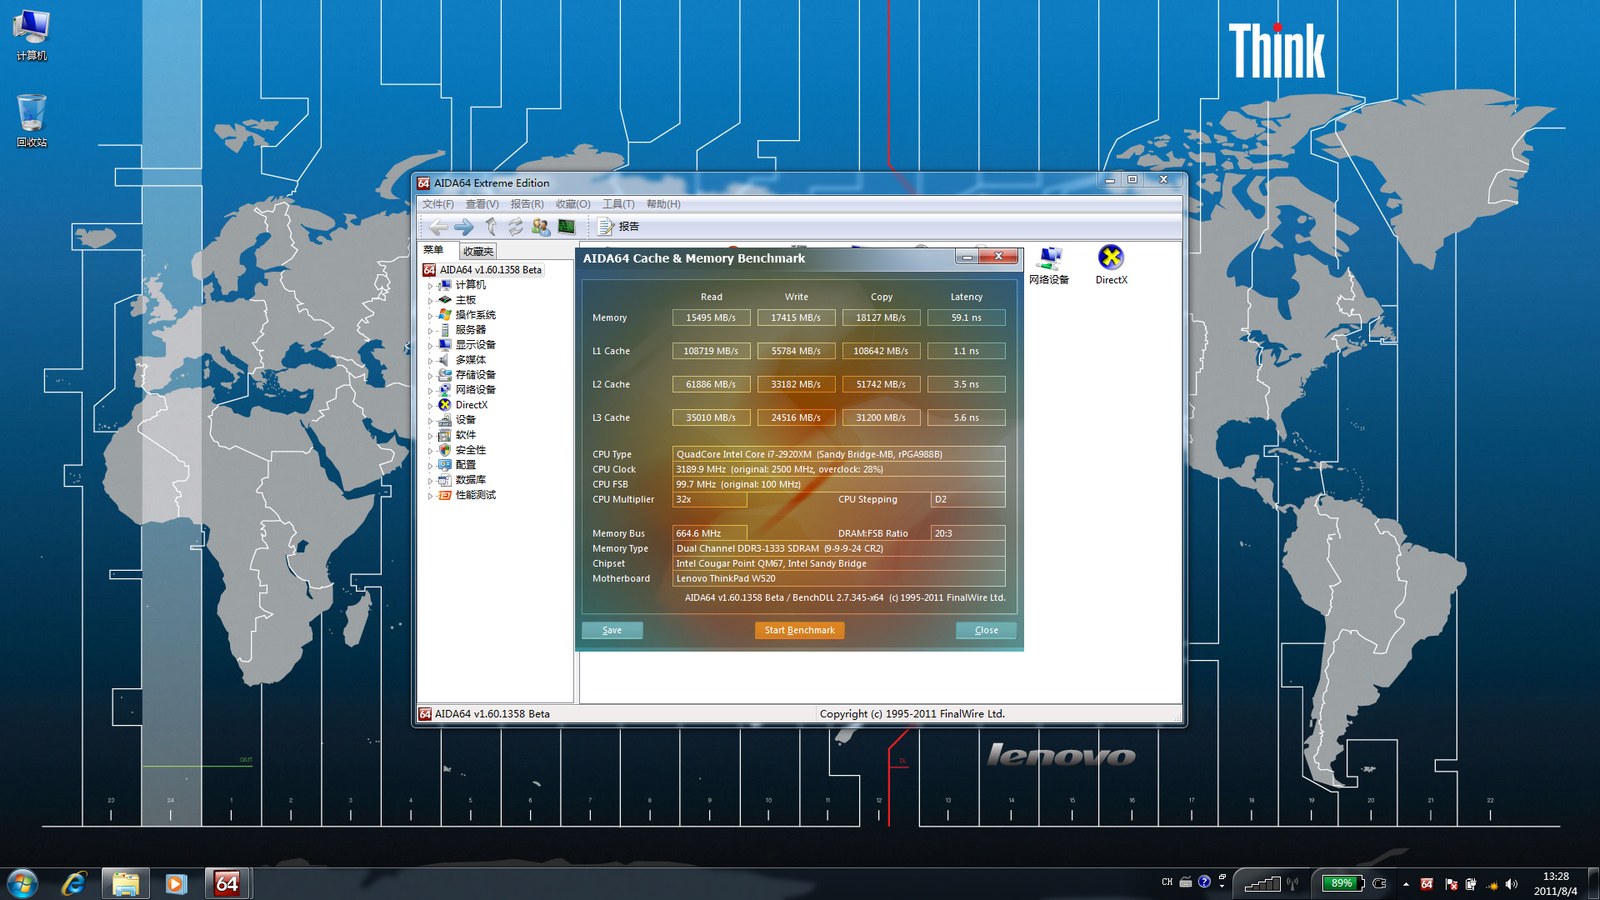This screenshot has width=1600, height=900.
Task: Click L3 Cache Latency value 5.6 ns
Action: pyautogui.click(x=966, y=418)
